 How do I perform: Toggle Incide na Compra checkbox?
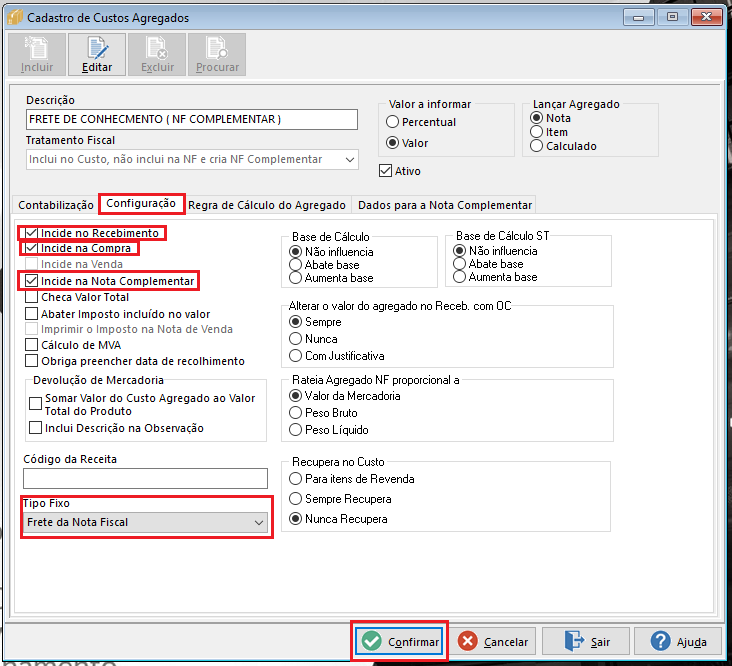tap(78, 248)
